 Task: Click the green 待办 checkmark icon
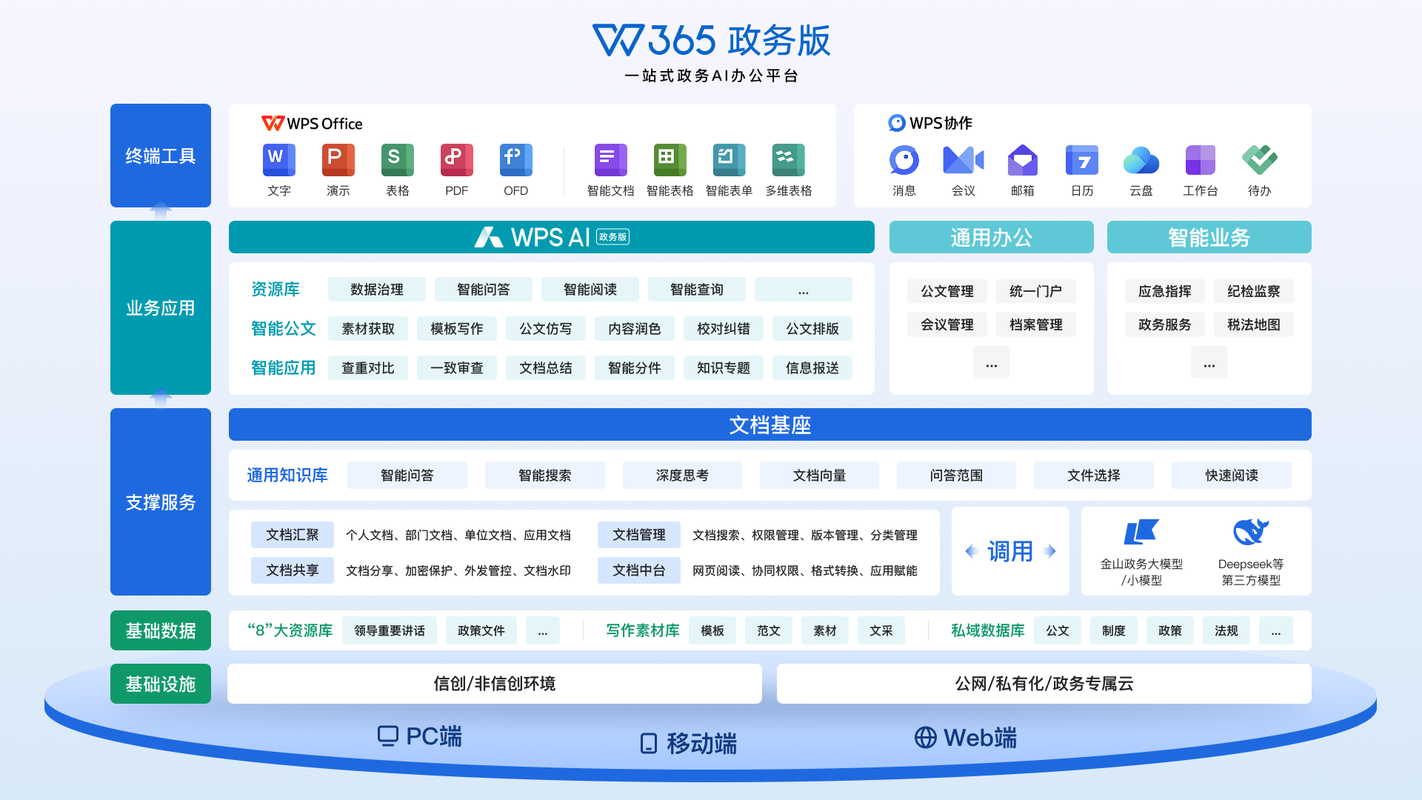[1259, 160]
